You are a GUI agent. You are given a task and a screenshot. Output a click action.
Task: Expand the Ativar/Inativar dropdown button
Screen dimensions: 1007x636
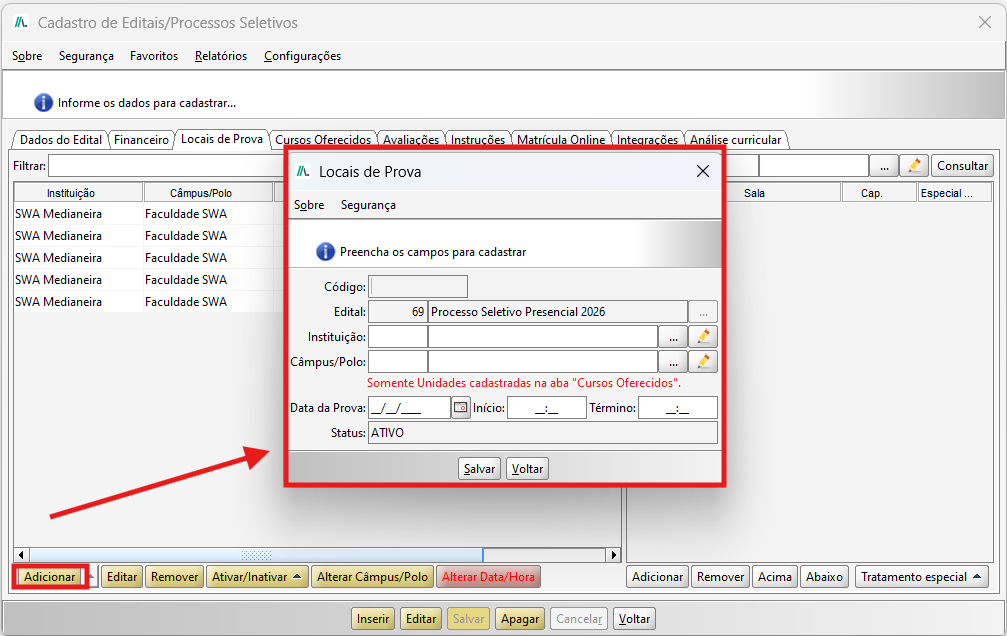(297, 577)
